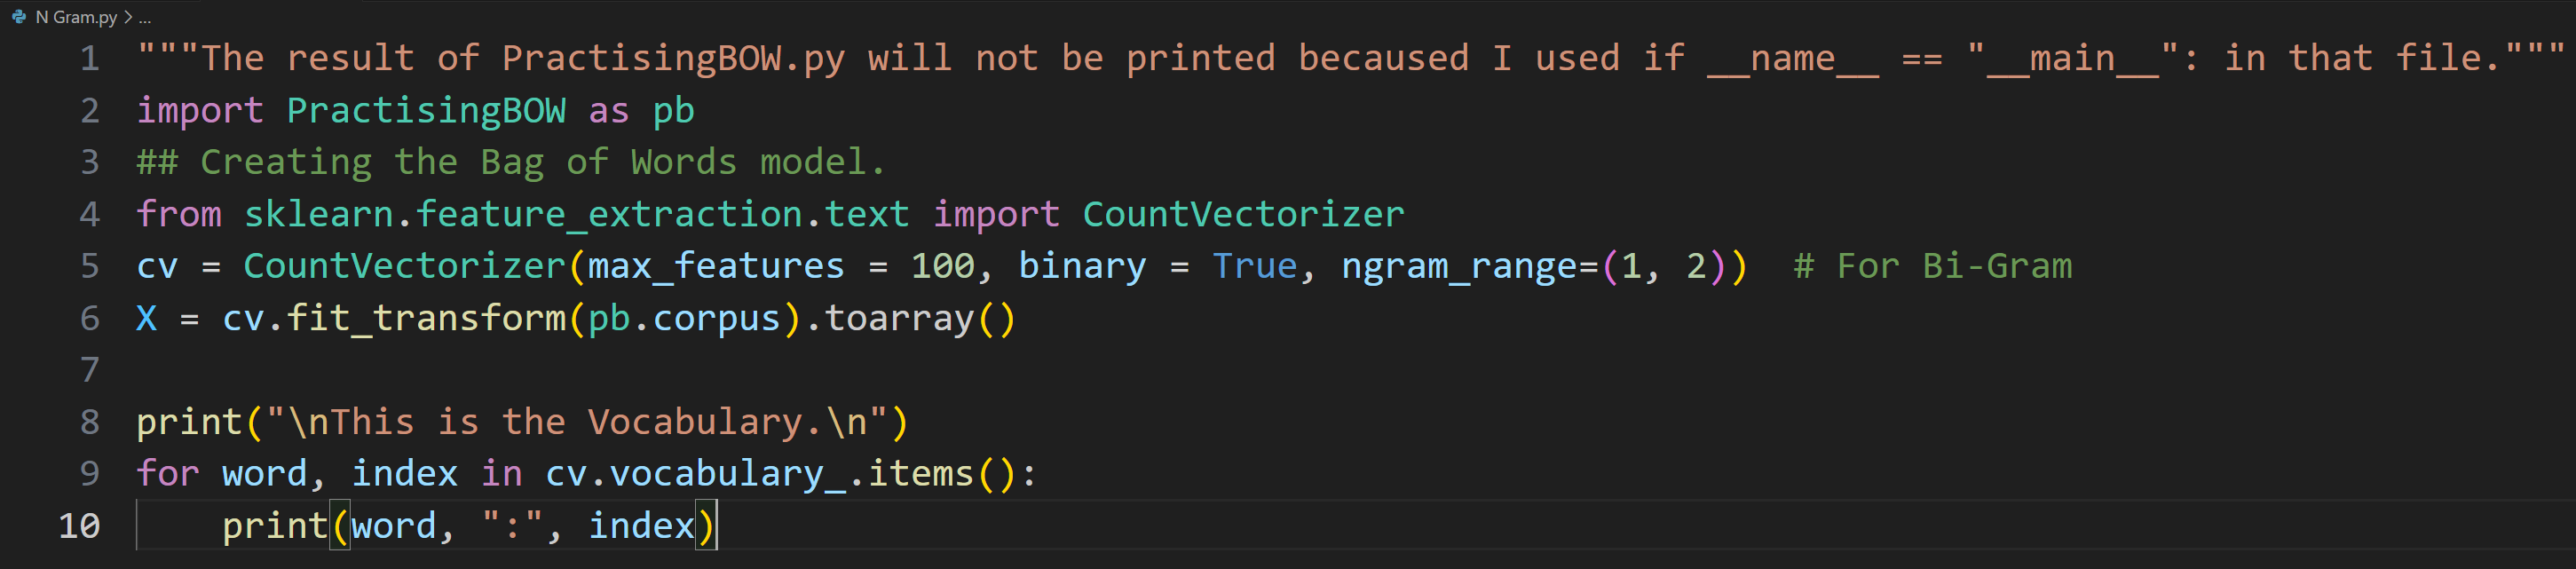
Task: Click the max_features parameter
Action: pos(716,266)
